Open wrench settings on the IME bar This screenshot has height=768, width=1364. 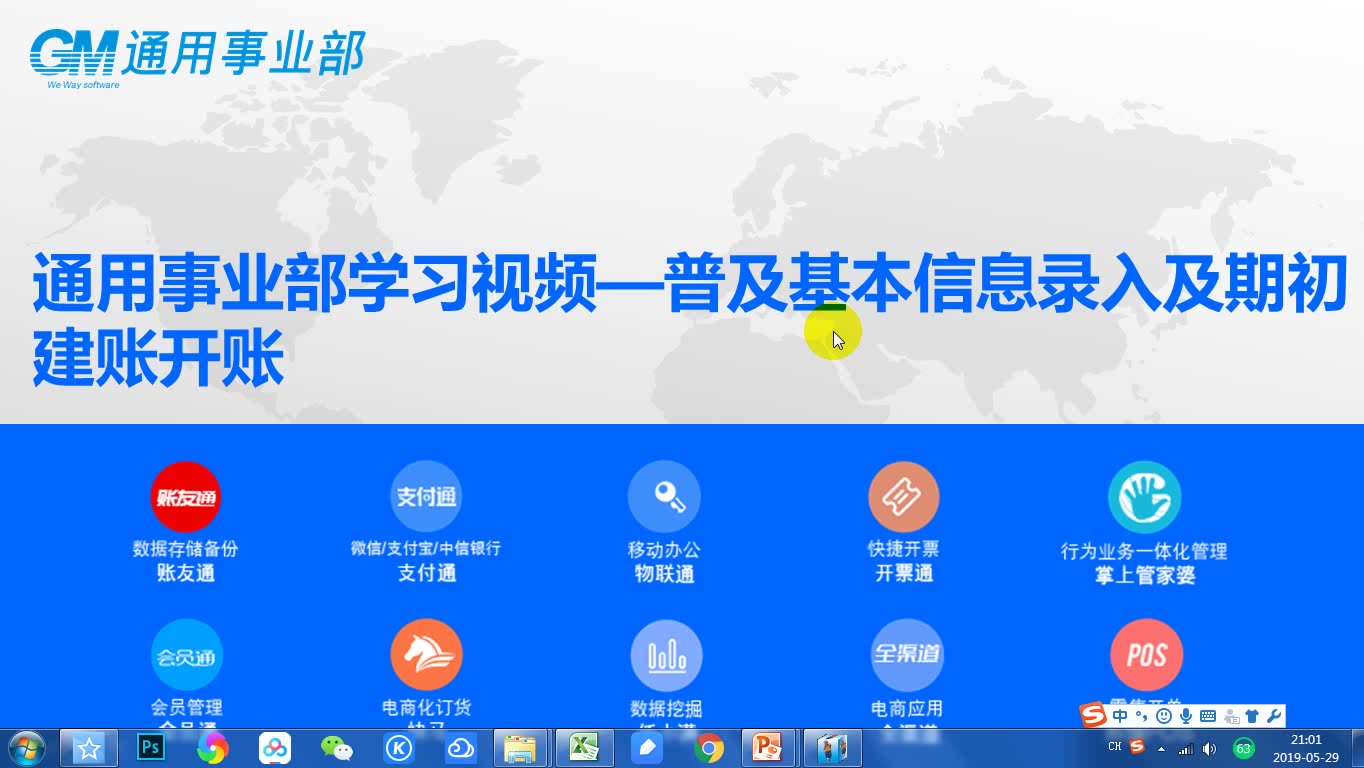(1273, 716)
